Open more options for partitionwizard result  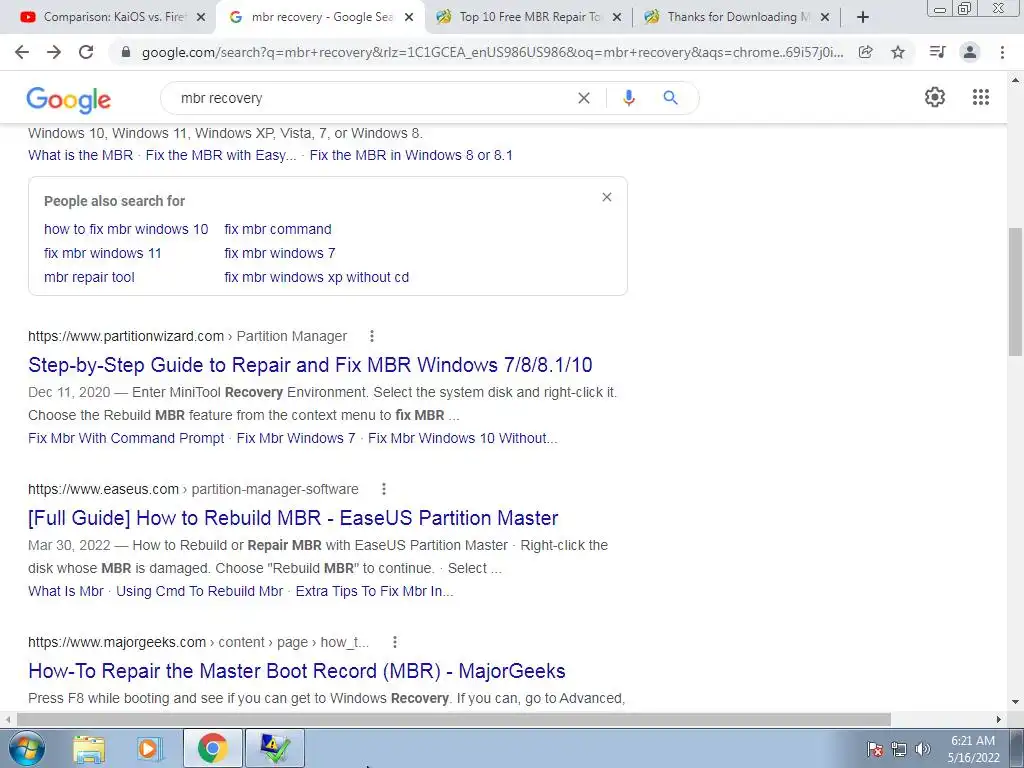point(372,336)
